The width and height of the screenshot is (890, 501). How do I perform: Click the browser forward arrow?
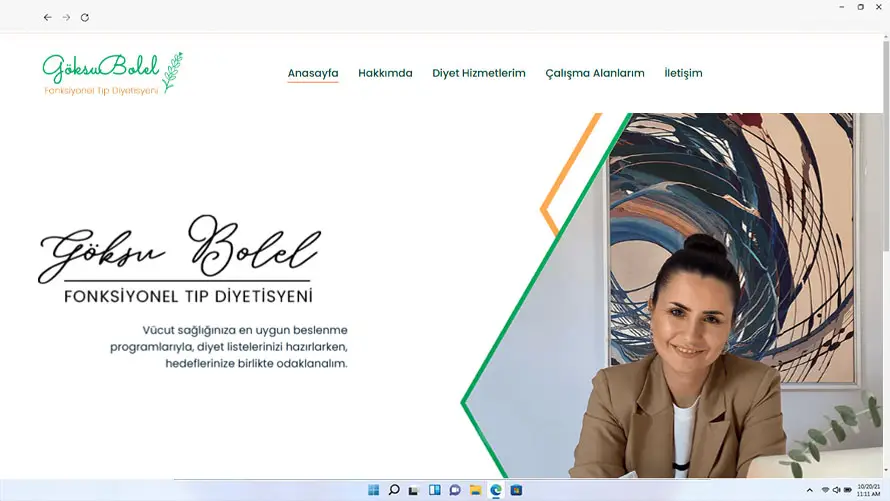click(x=66, y=18)
